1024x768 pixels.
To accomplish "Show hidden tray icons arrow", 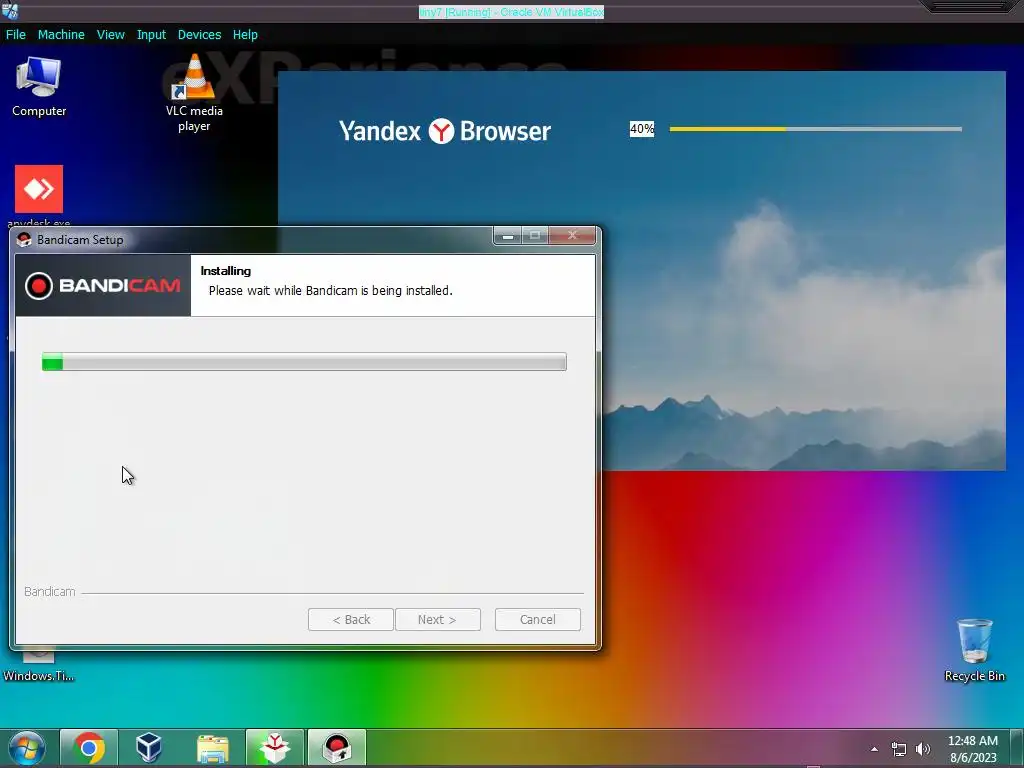I will point(874,749).
